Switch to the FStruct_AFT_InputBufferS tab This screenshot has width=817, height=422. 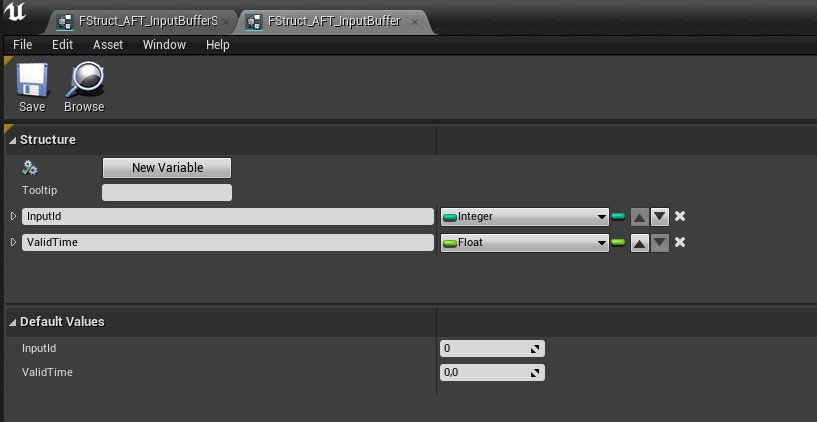point(147,21)
